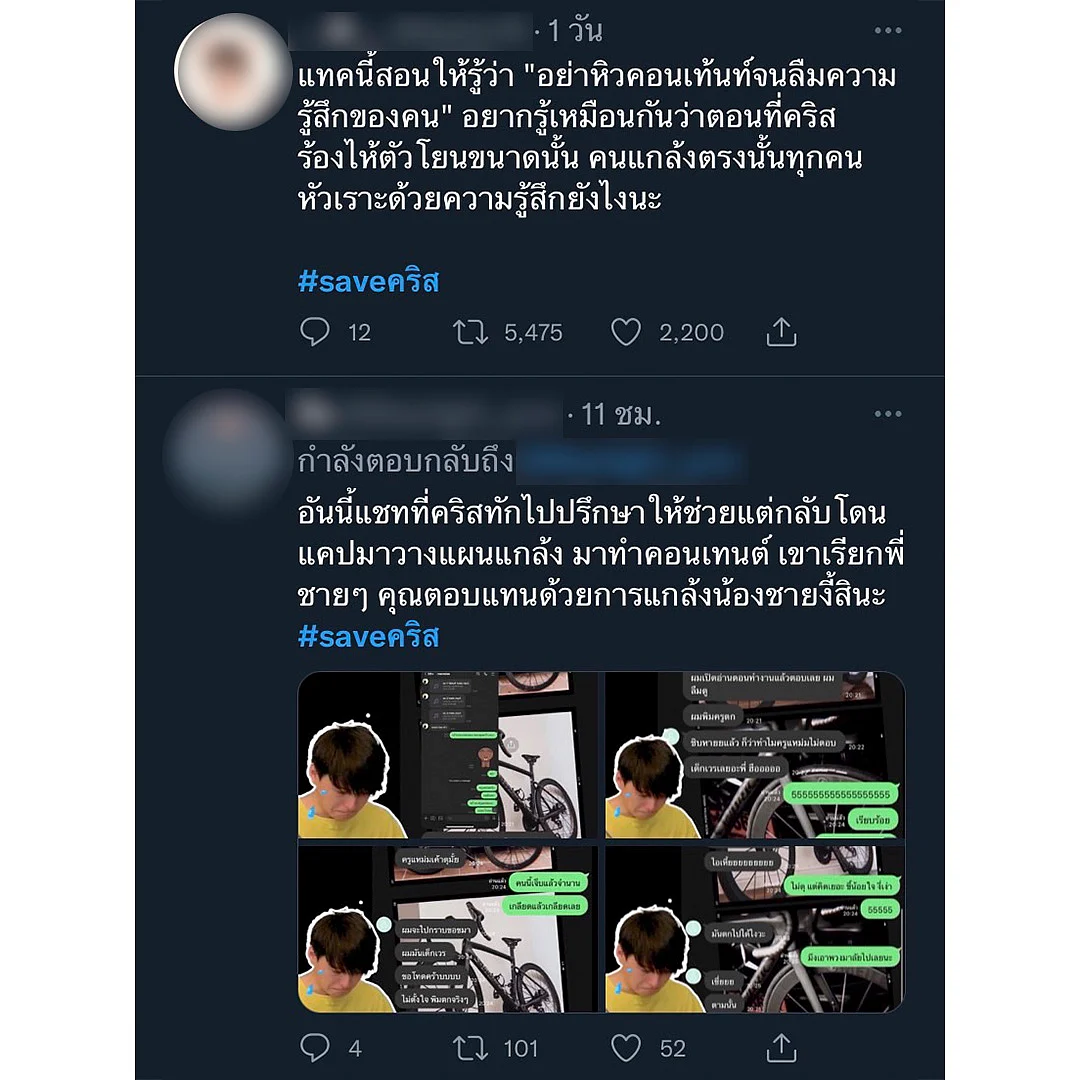The height and width of the screenshot is (1080, 1080).
Task: Open bottom-right chat screenshot thumbnail
Action: point(755,929)
